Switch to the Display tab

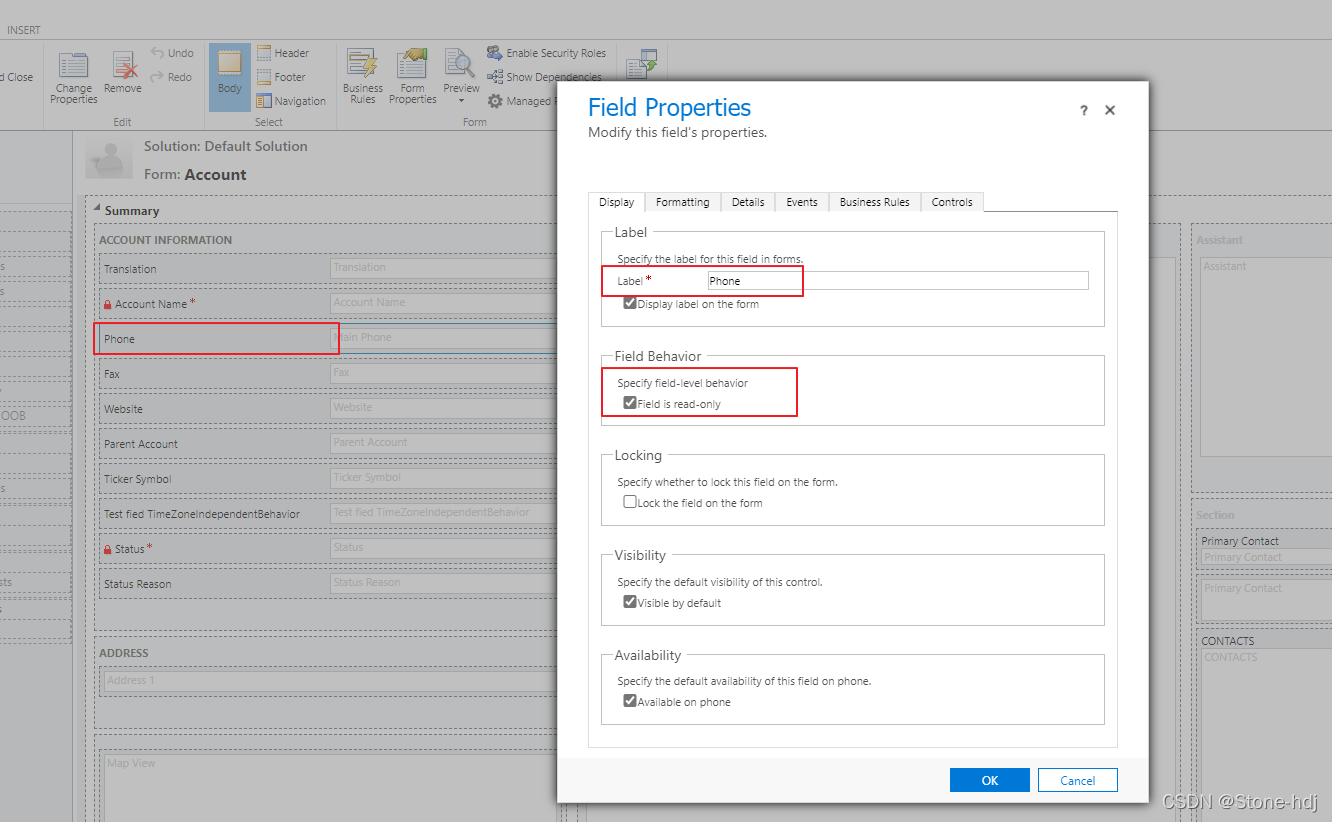616,202
